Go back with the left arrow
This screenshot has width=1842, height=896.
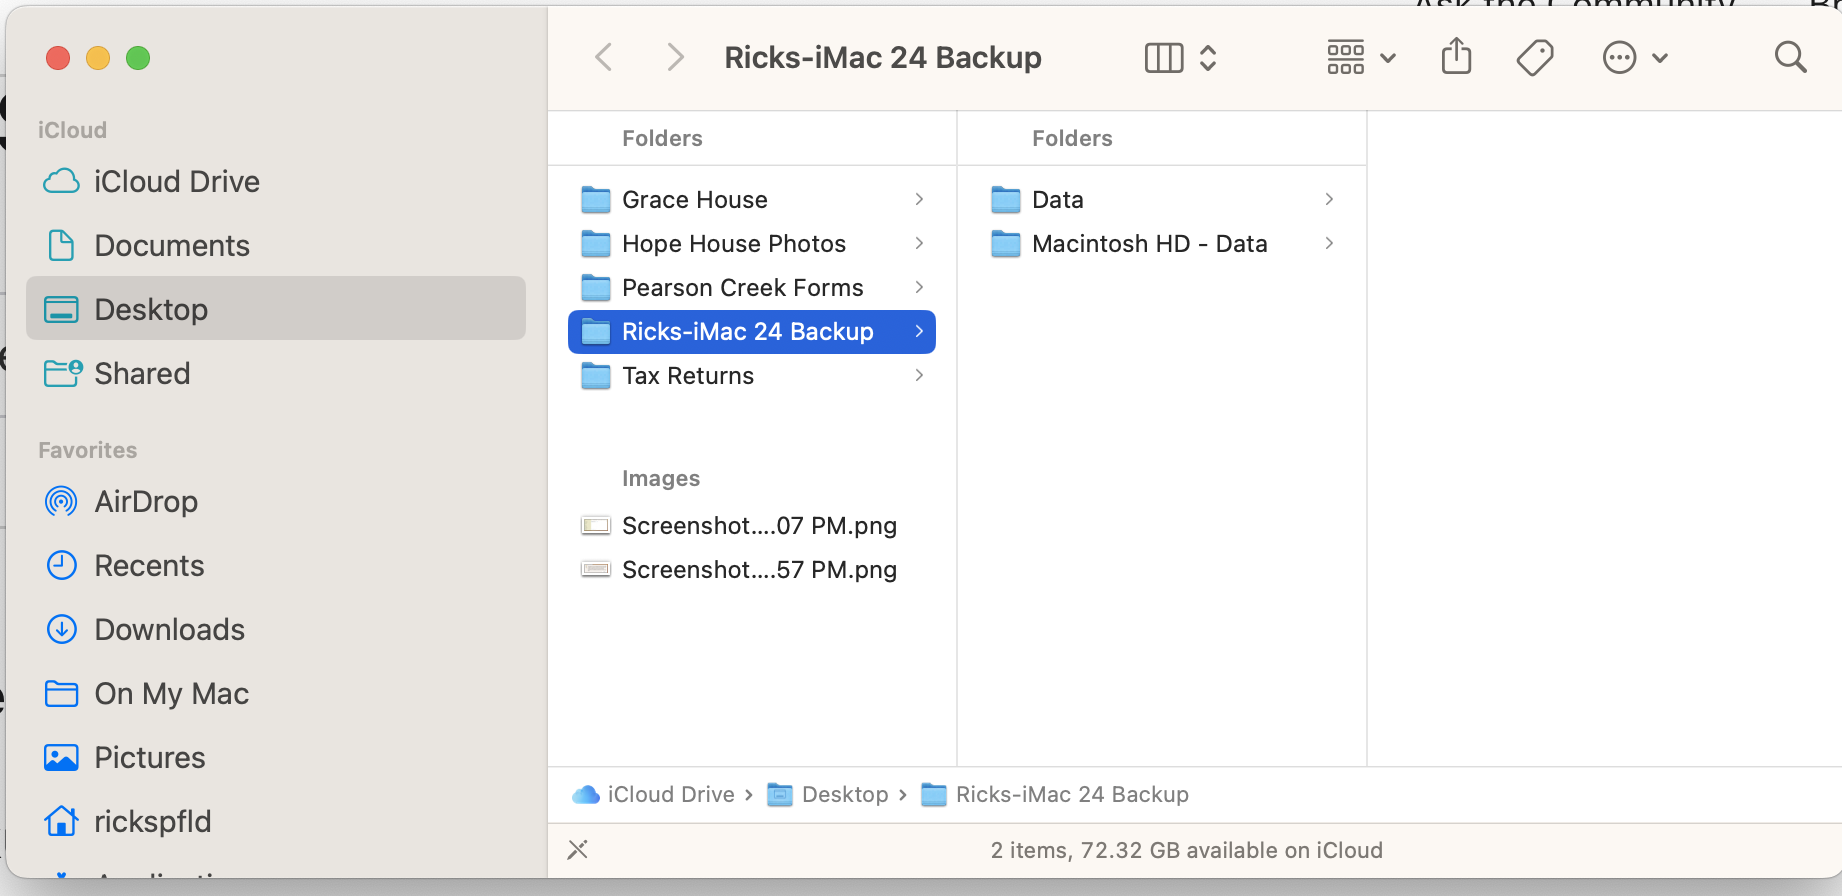pyautogui.click(x=604, y=57)
